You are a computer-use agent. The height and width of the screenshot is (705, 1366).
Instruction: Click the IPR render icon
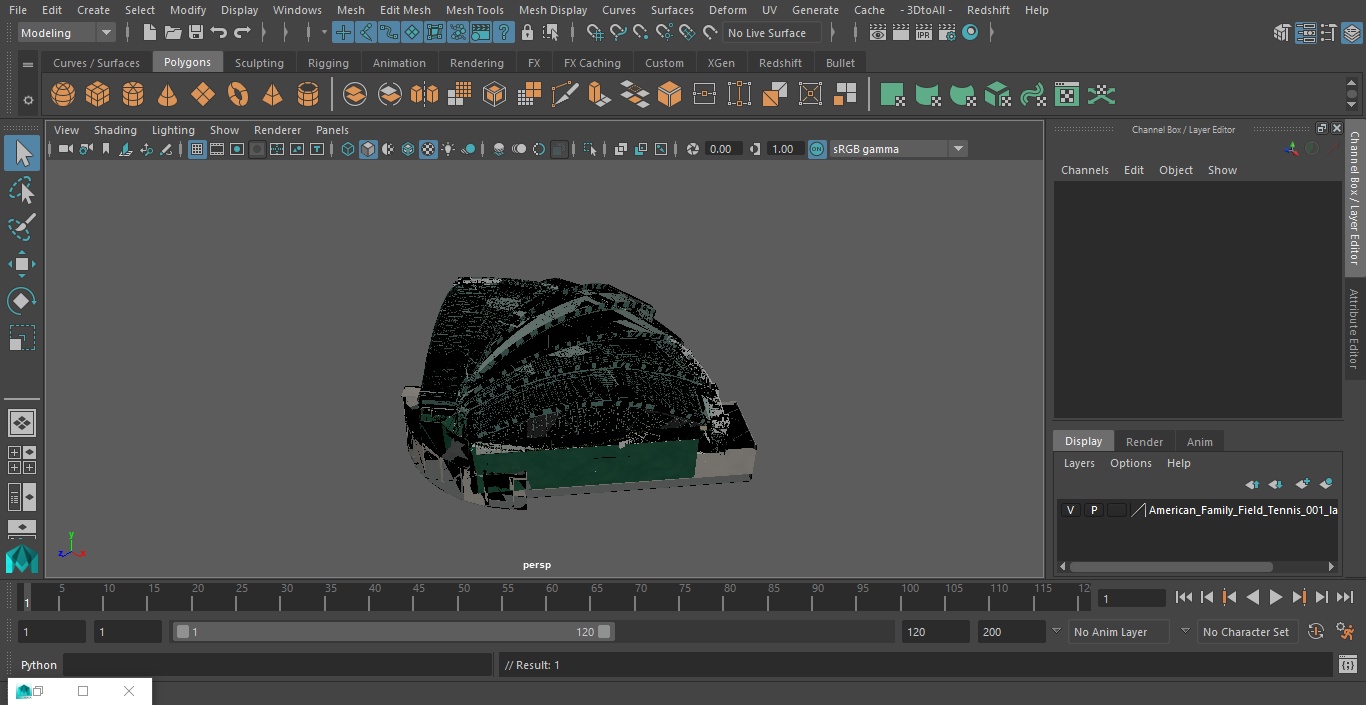point(923,33)
